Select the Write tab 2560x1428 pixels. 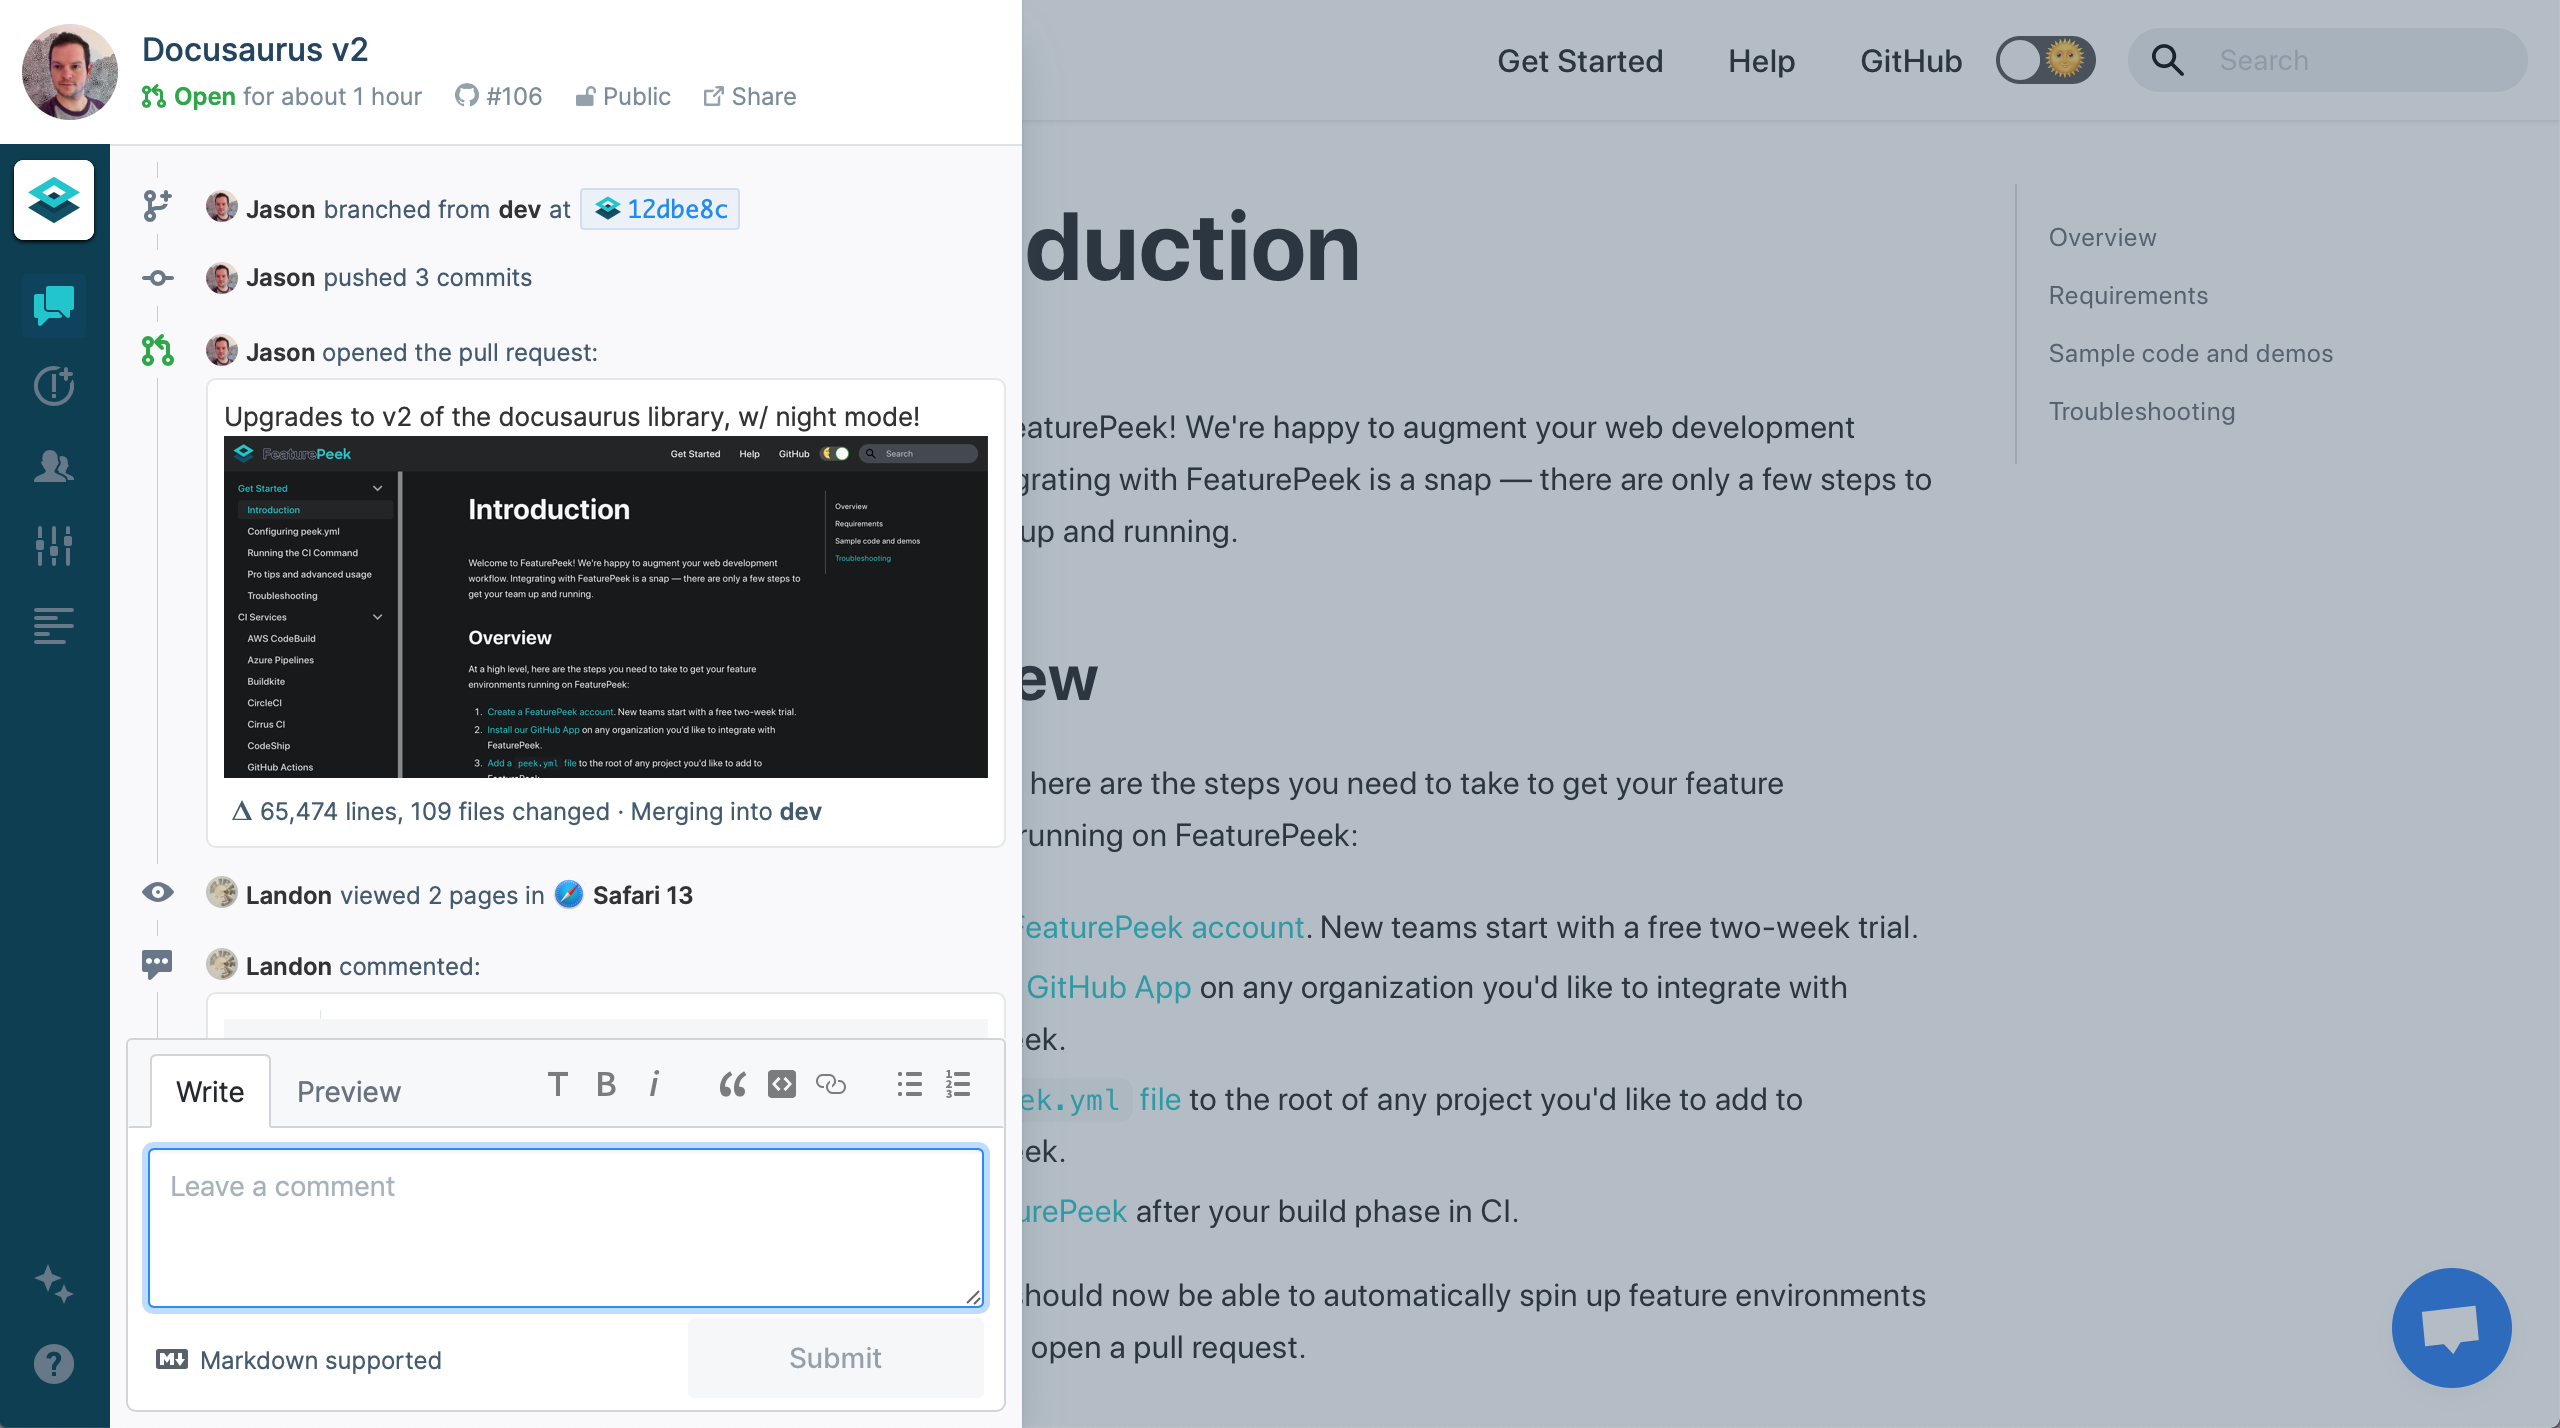[x=210, y=1092]
